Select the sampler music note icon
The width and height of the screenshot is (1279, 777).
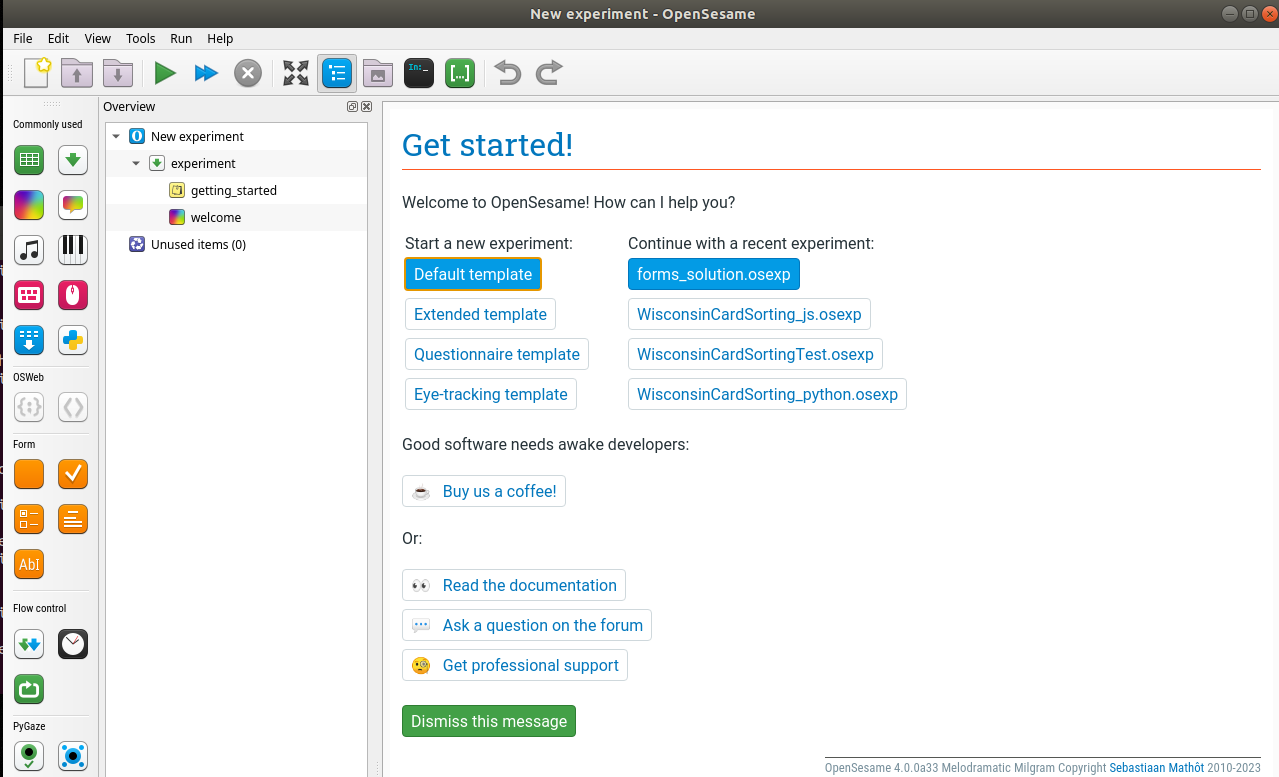(29, 249)
